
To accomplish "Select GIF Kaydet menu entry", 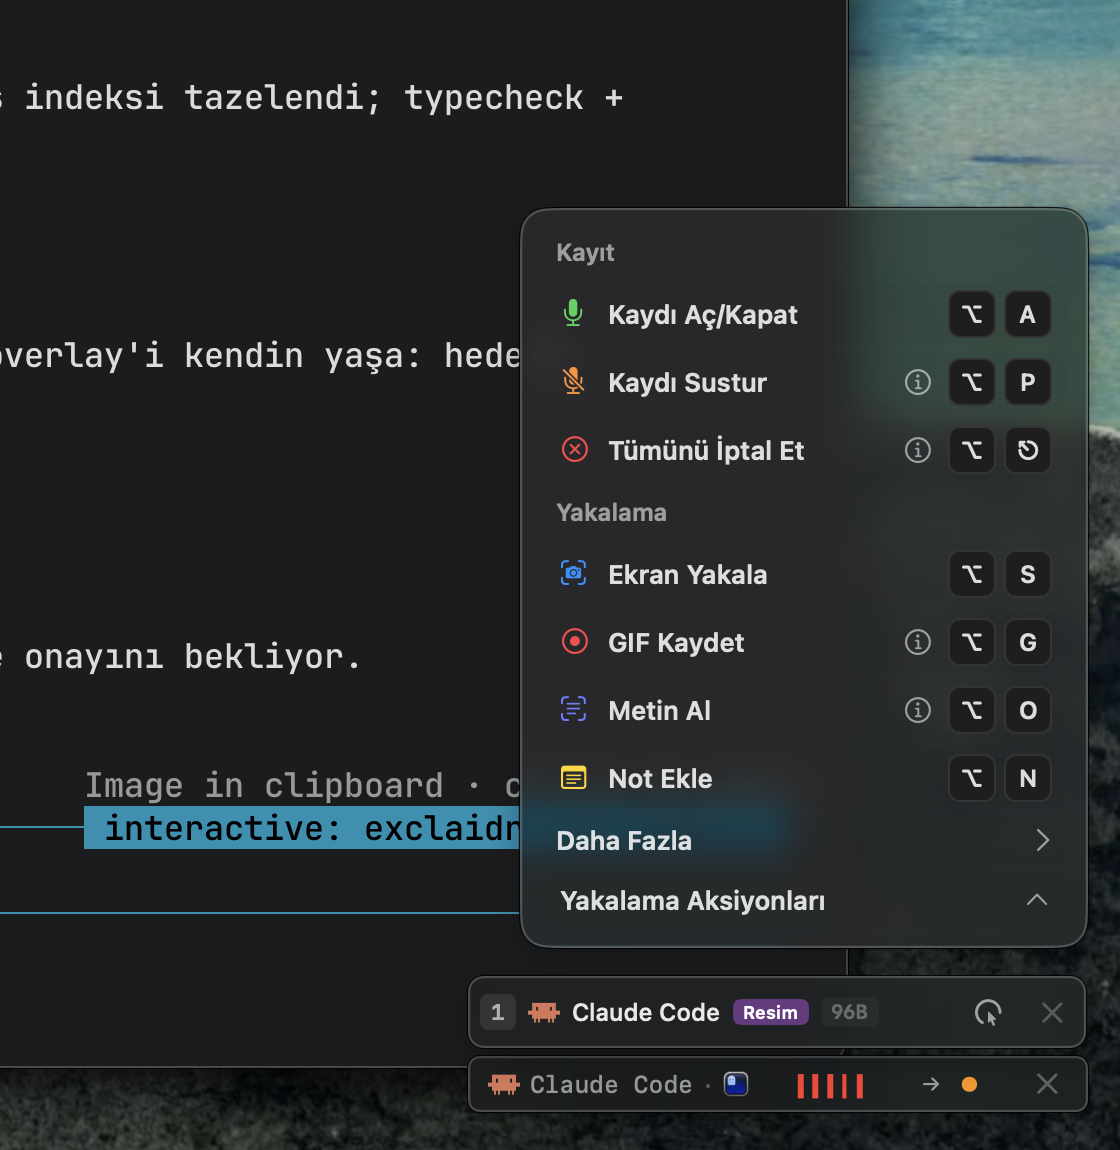I will 804,642.
